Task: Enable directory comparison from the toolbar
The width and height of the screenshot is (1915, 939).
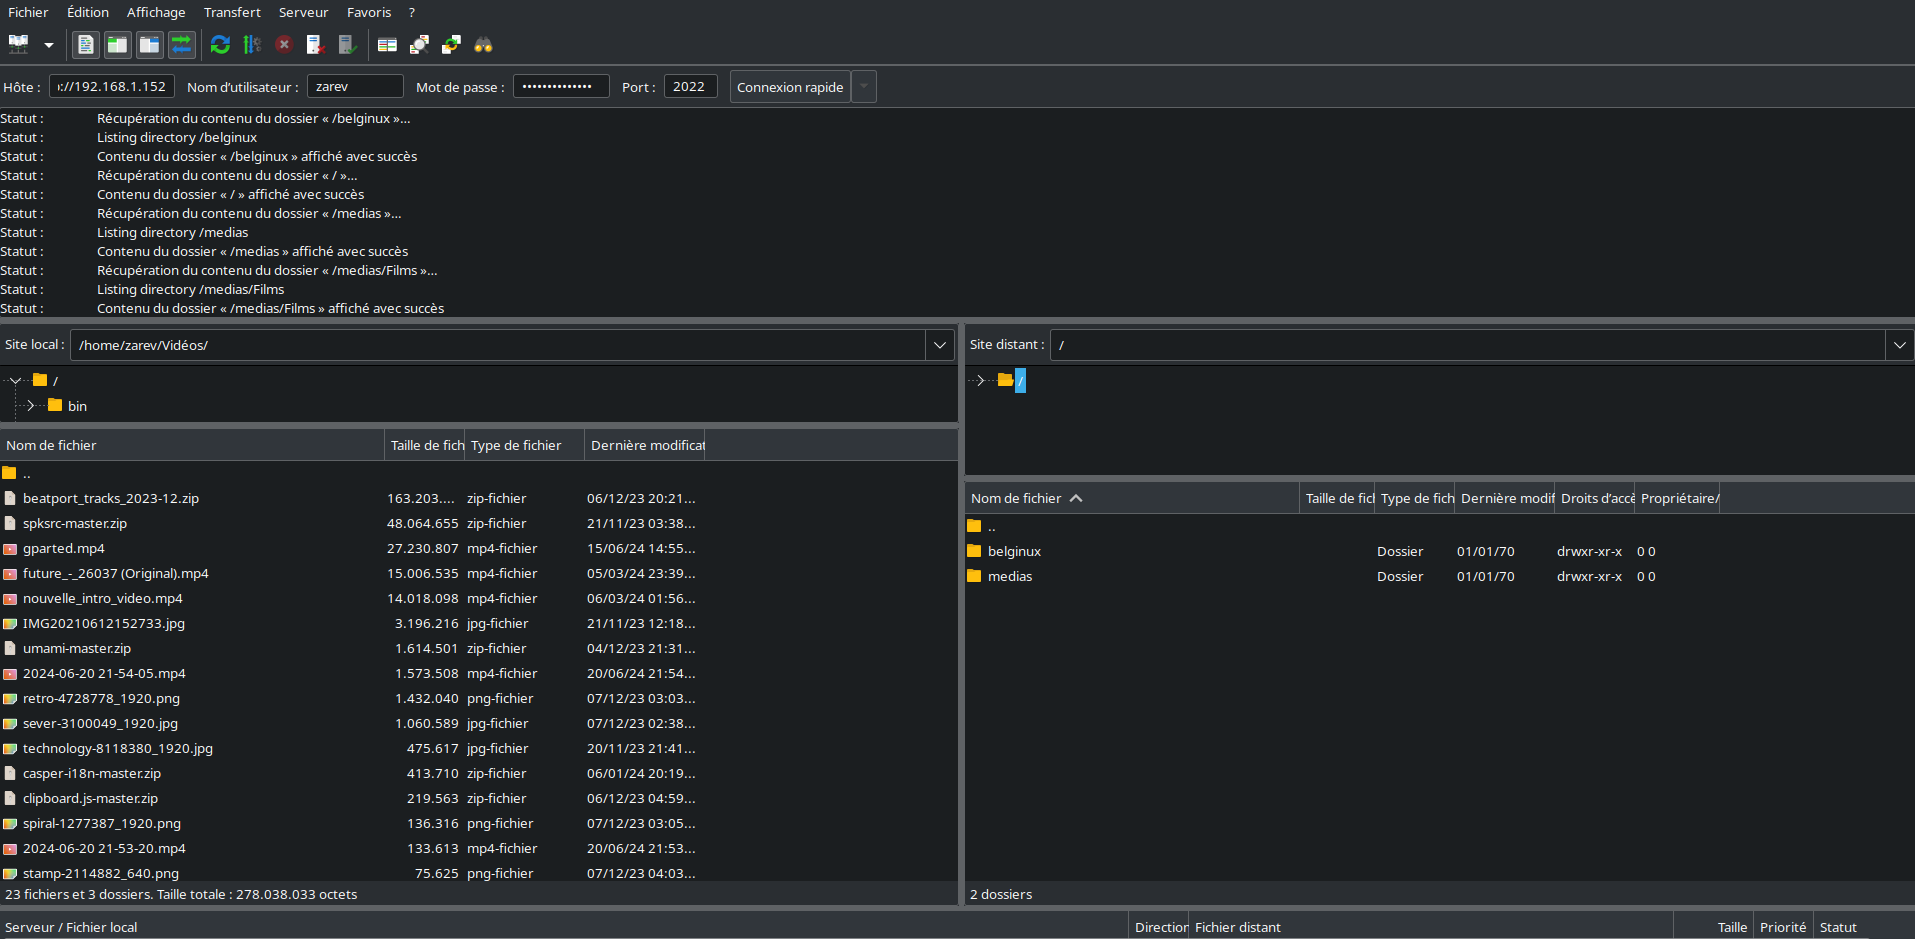Action: point(387,45)
